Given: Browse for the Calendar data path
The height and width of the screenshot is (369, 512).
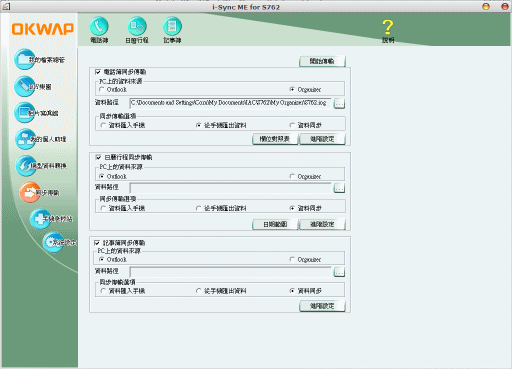Looking at the screenshot, I should tap(339, 188).
